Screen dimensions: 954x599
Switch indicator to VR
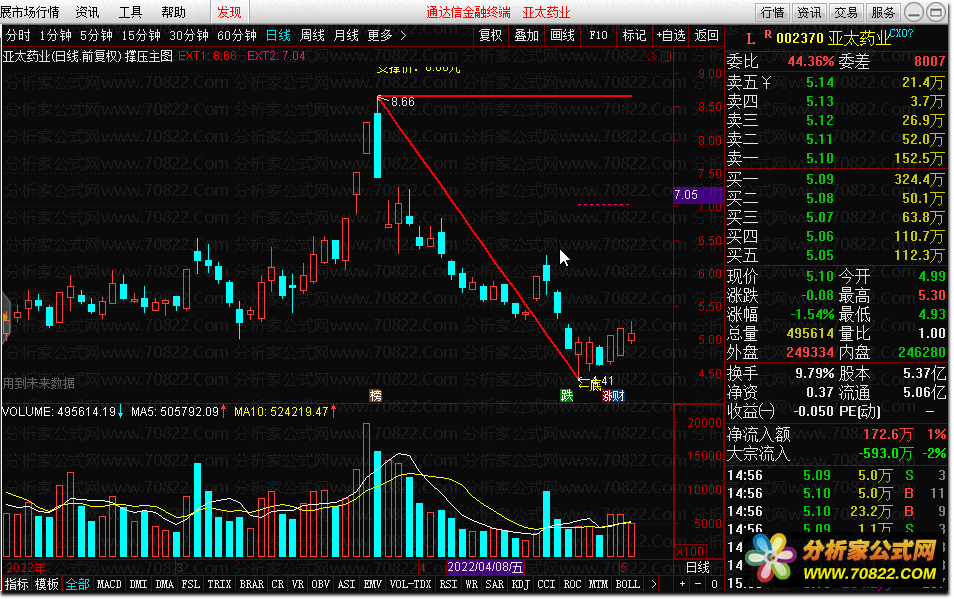(298, 584)
